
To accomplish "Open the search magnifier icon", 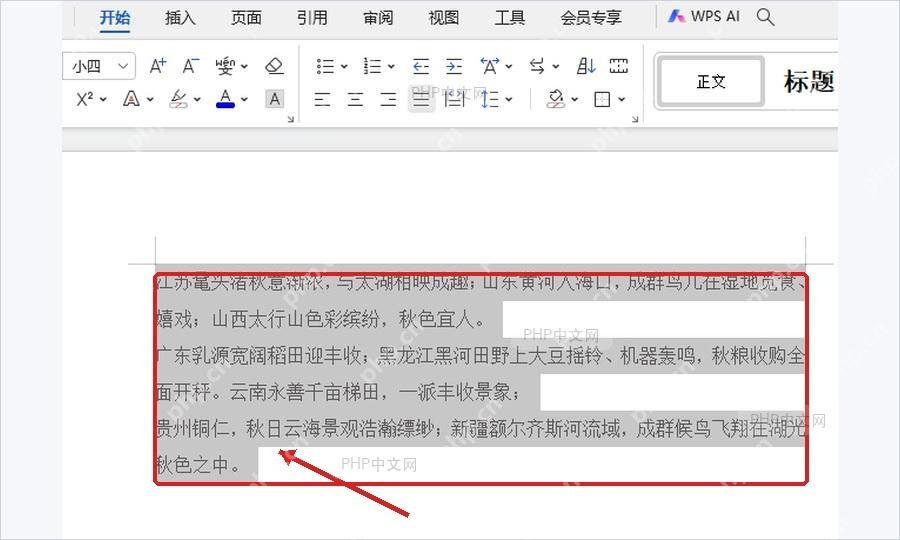I will click(765, 17).
